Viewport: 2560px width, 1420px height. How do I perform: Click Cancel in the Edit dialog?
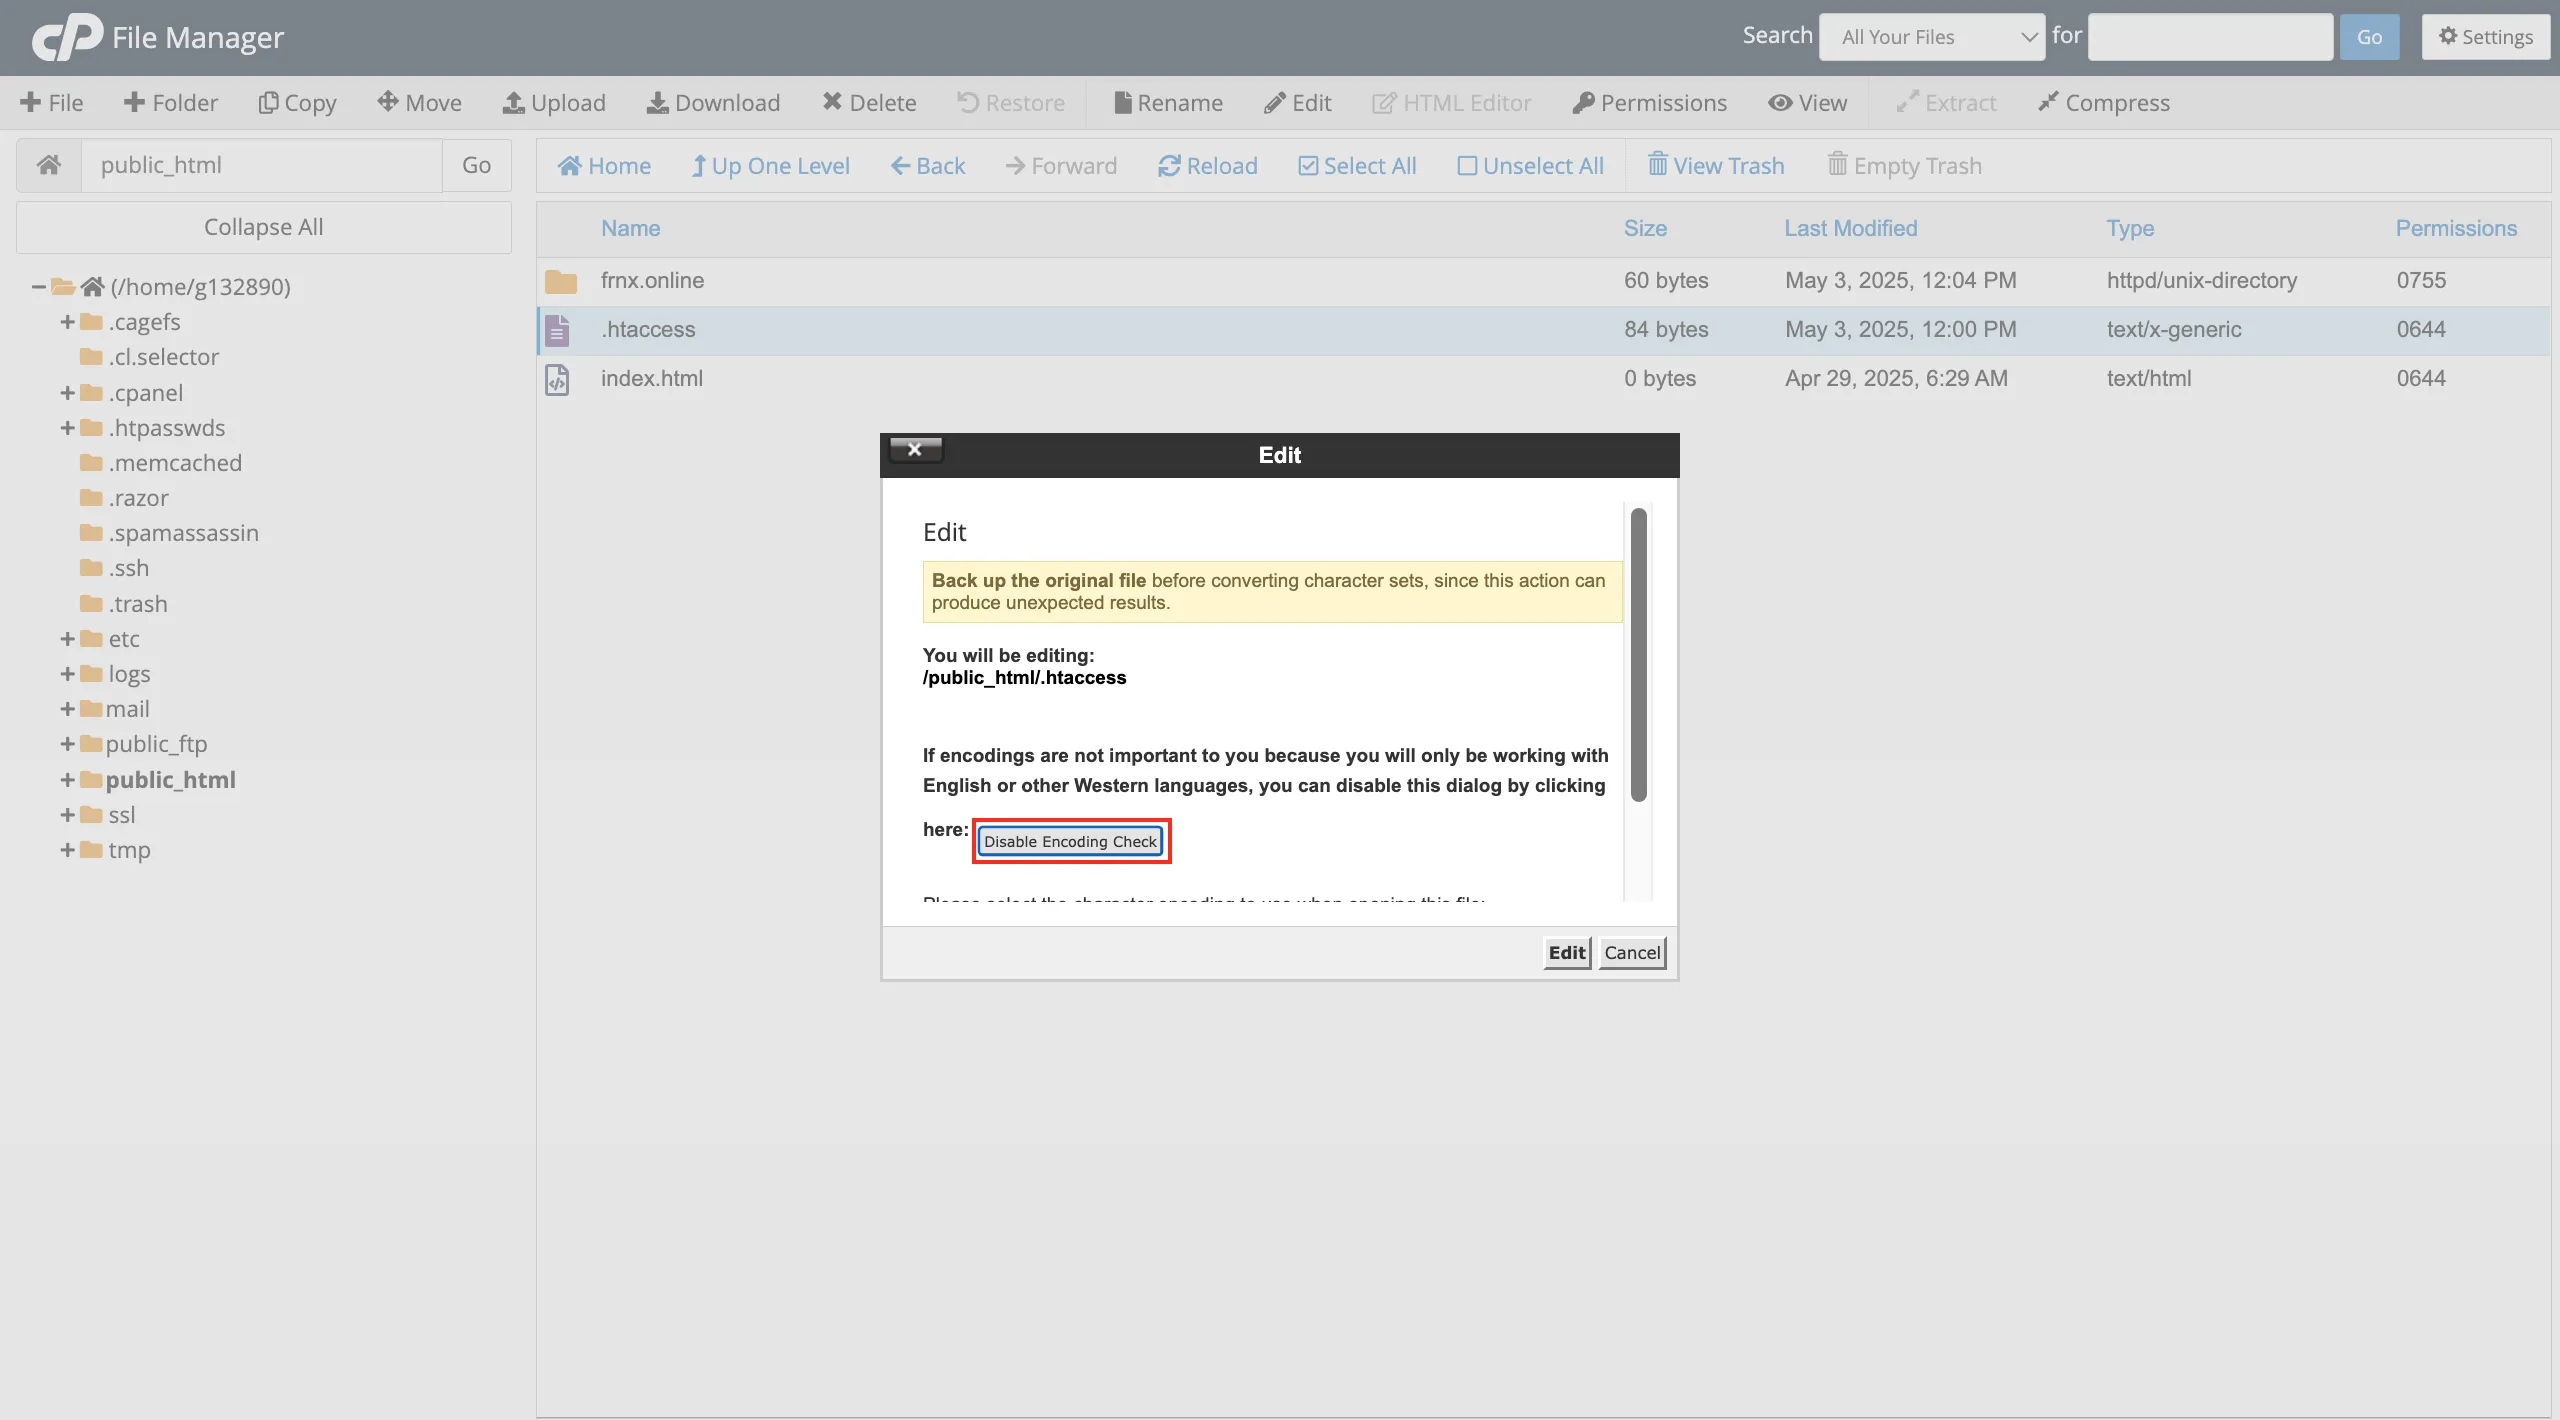1632,953
